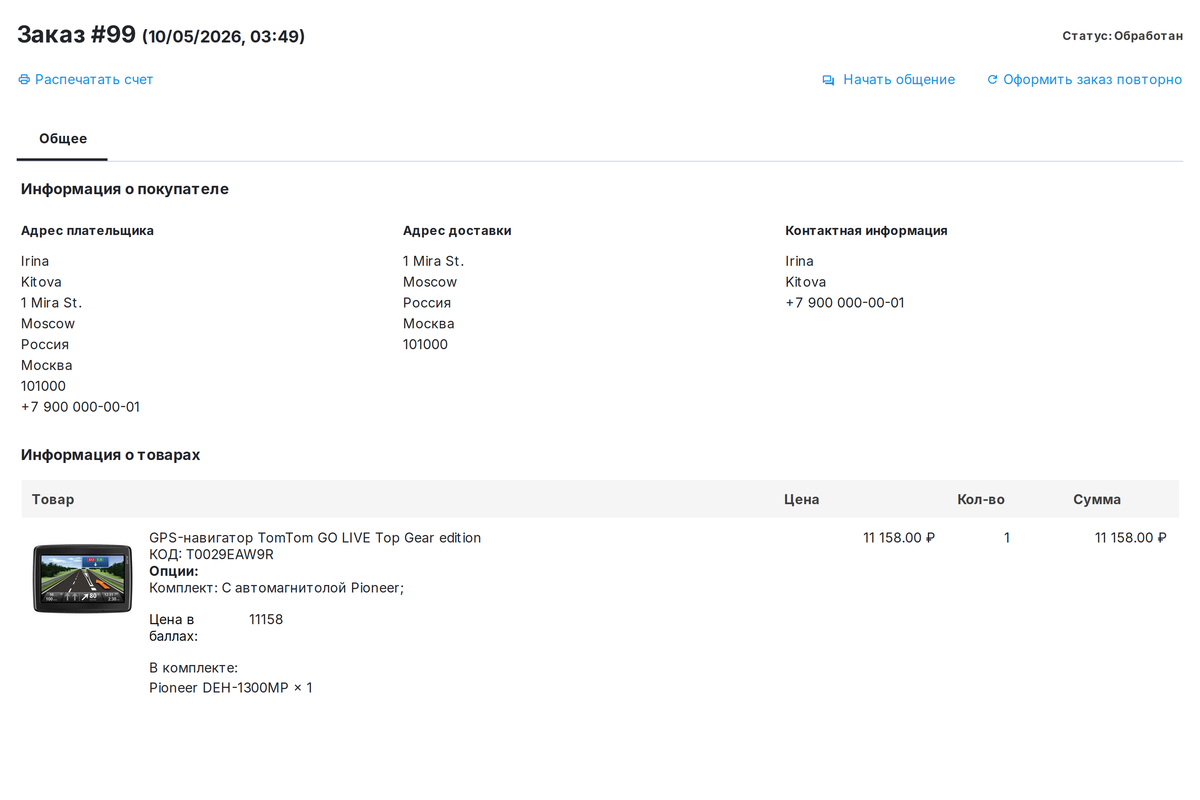
Task: Click the Сумма column header
Action: [1097, 500]
